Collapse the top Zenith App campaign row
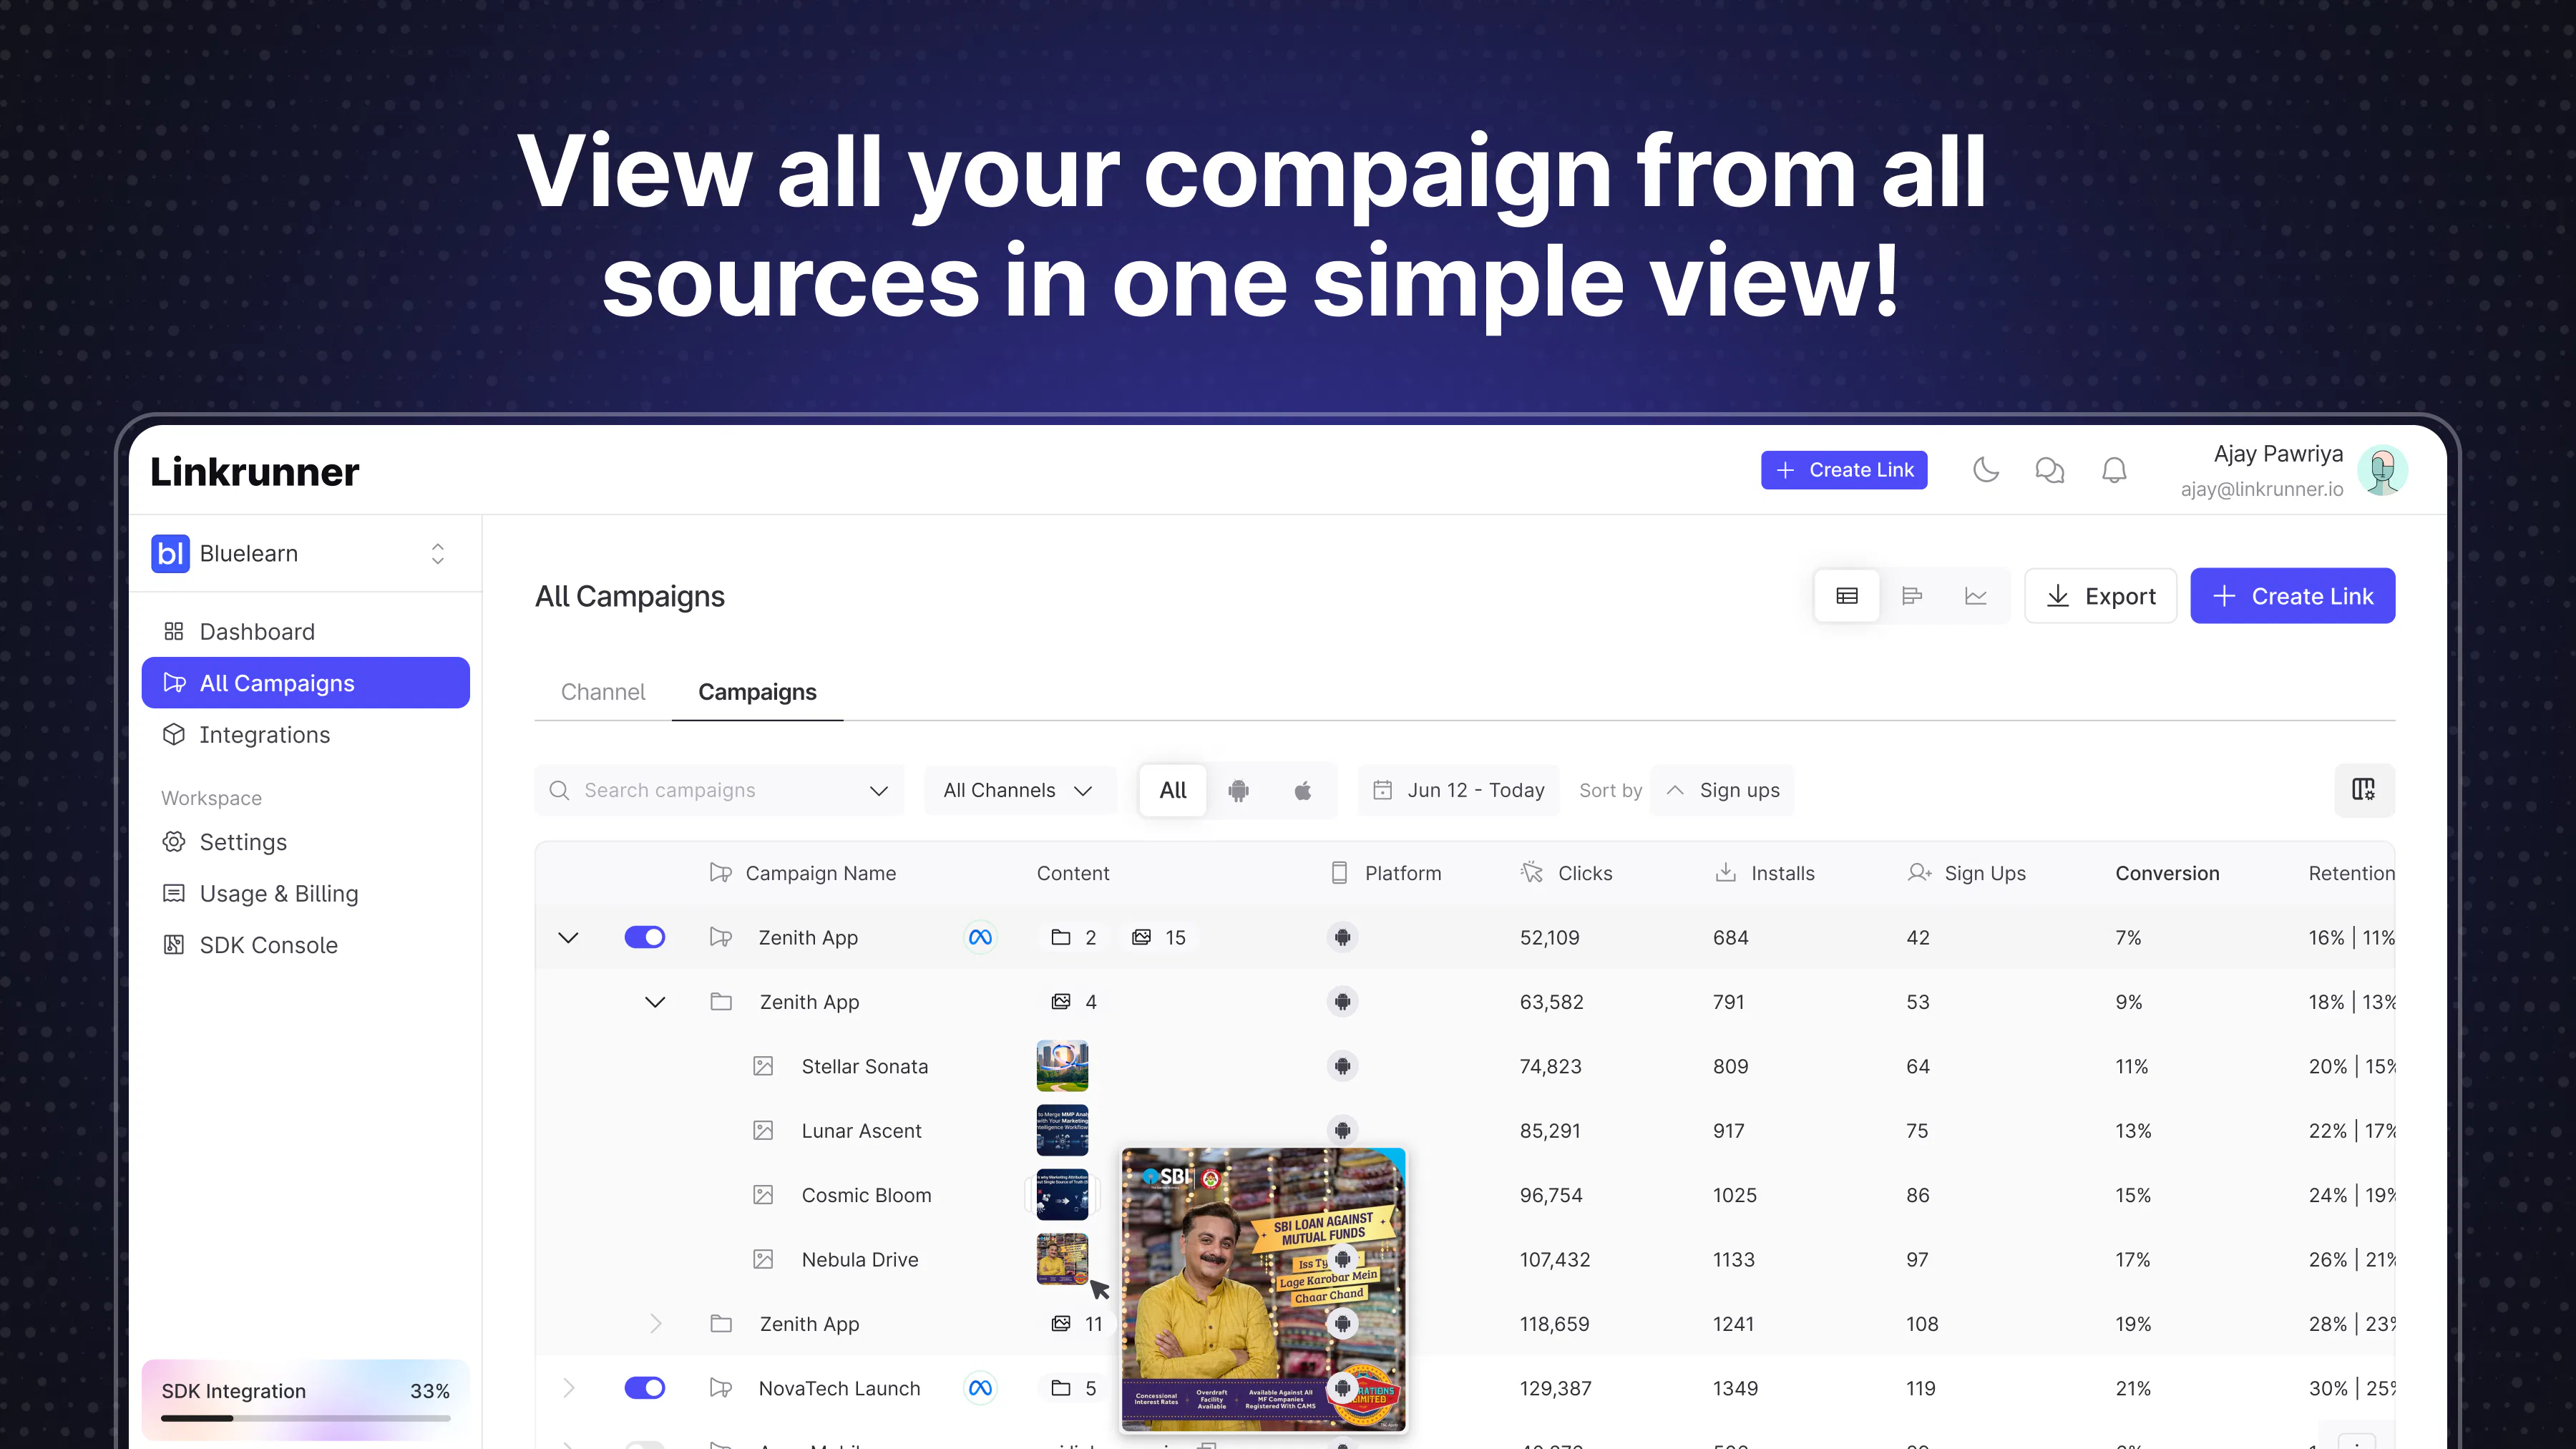The width and height of the screenshot is (2576, 1449). (568, 938)
